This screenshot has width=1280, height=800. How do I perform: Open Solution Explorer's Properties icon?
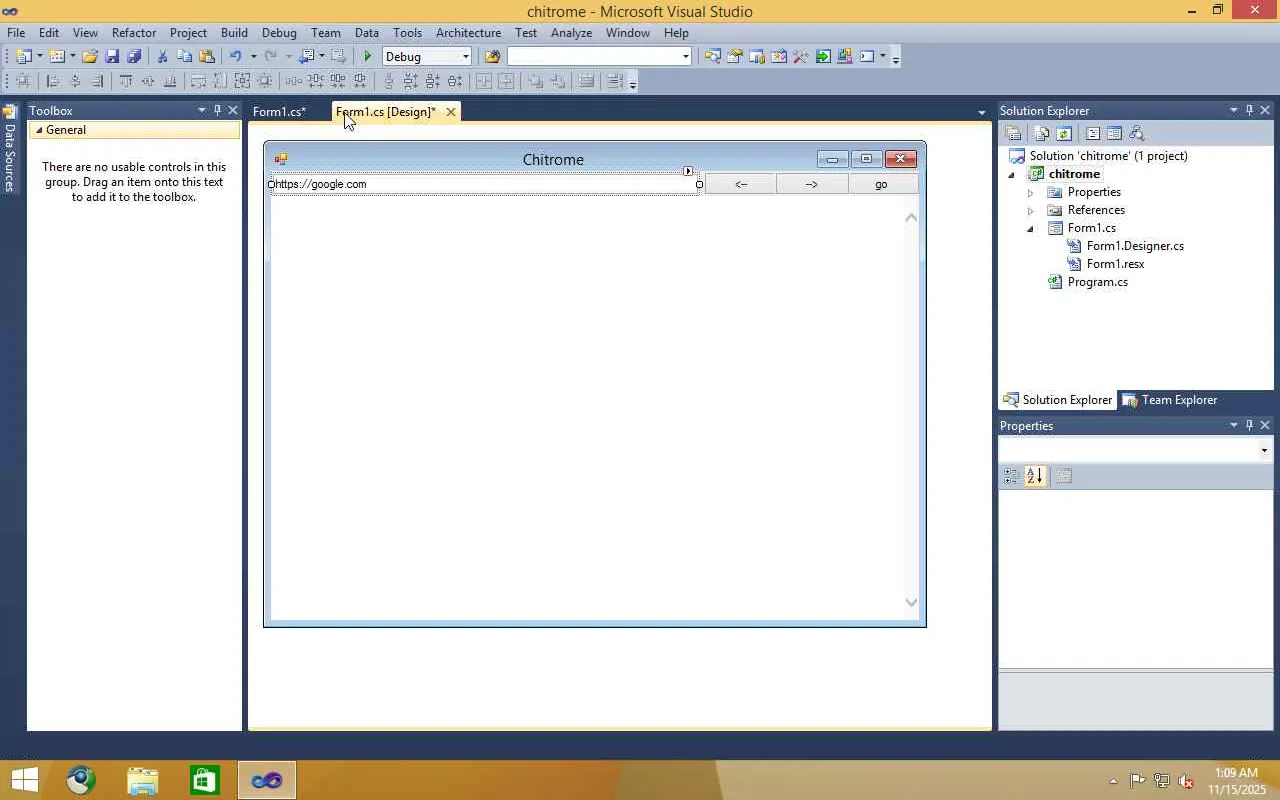(x=1013, y=134)
